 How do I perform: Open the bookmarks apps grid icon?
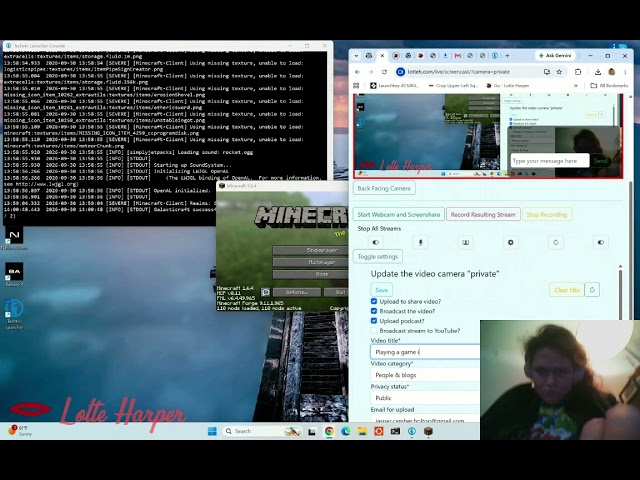[356, 86]
